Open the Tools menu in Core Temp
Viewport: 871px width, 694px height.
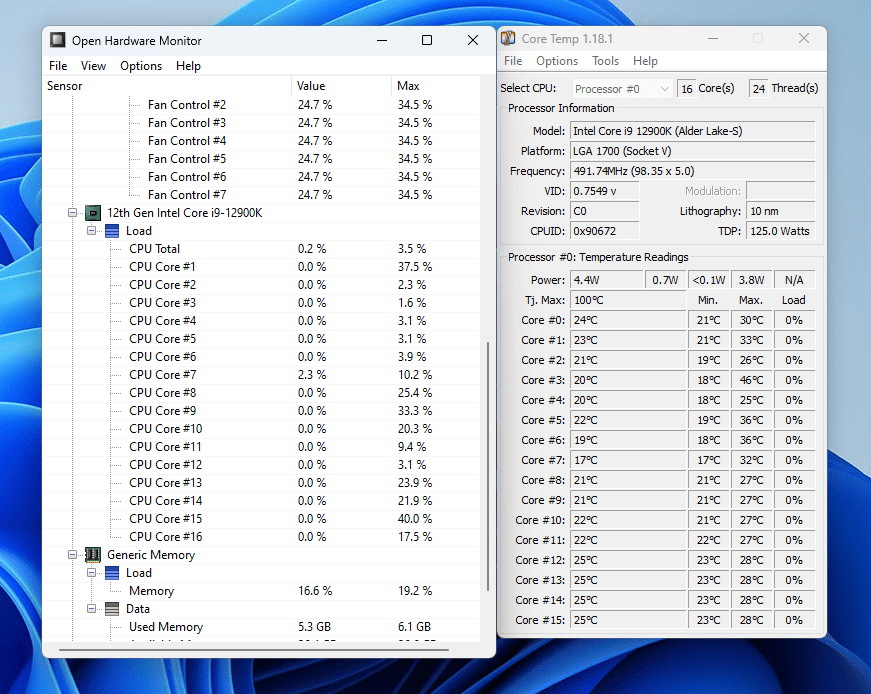coord(605,61)
